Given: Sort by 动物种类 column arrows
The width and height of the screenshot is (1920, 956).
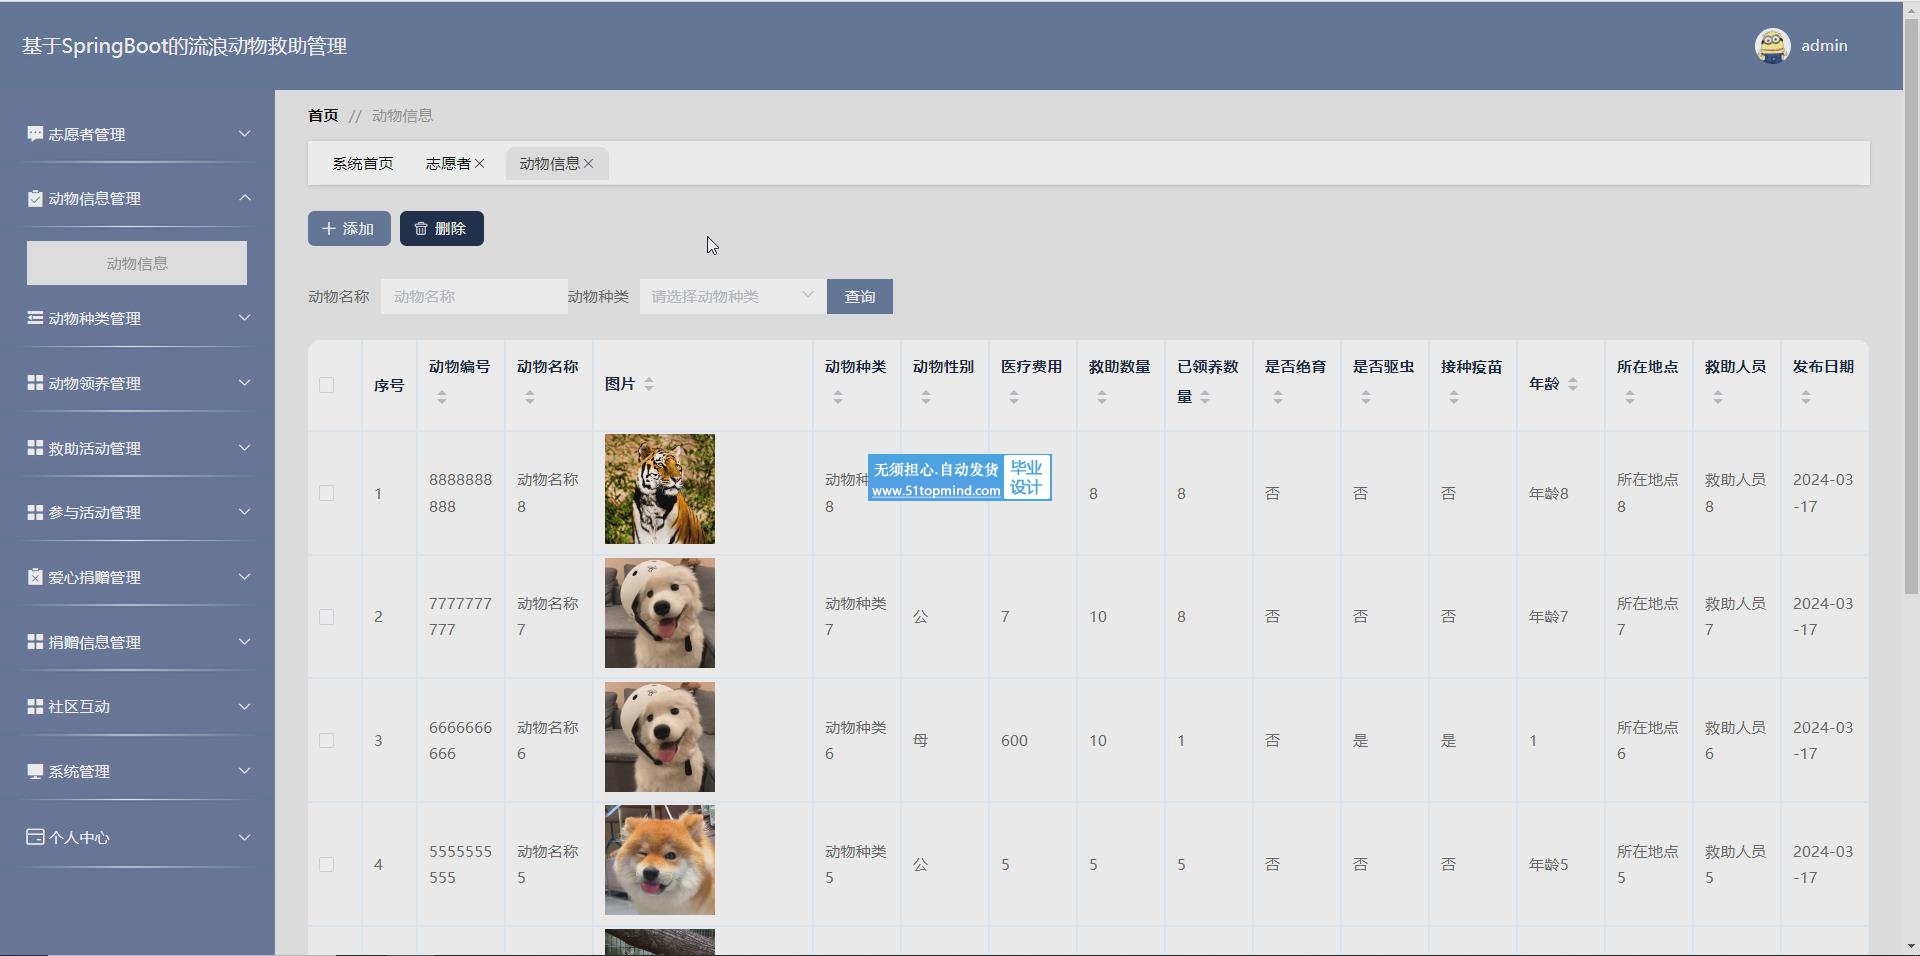Looking at the screenshot, I should pyautogui.click(x=838, y=397).
